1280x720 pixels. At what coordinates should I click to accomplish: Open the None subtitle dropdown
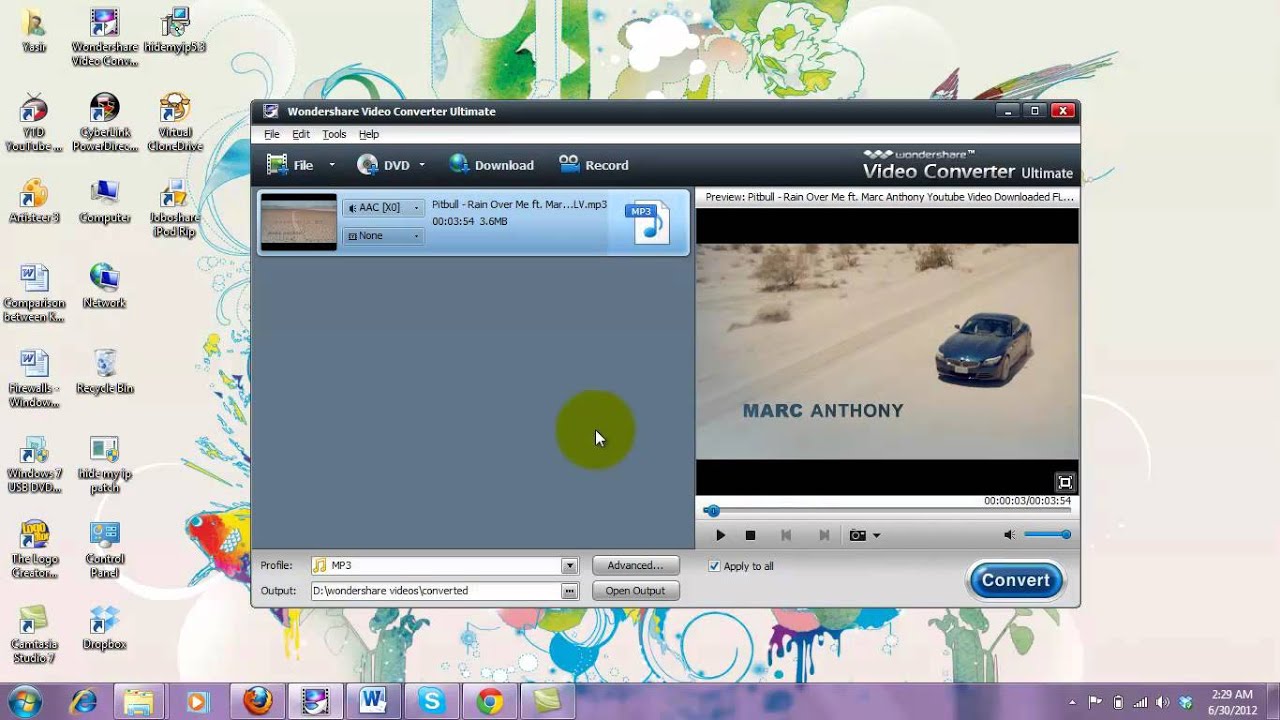(x=383, y=236)
